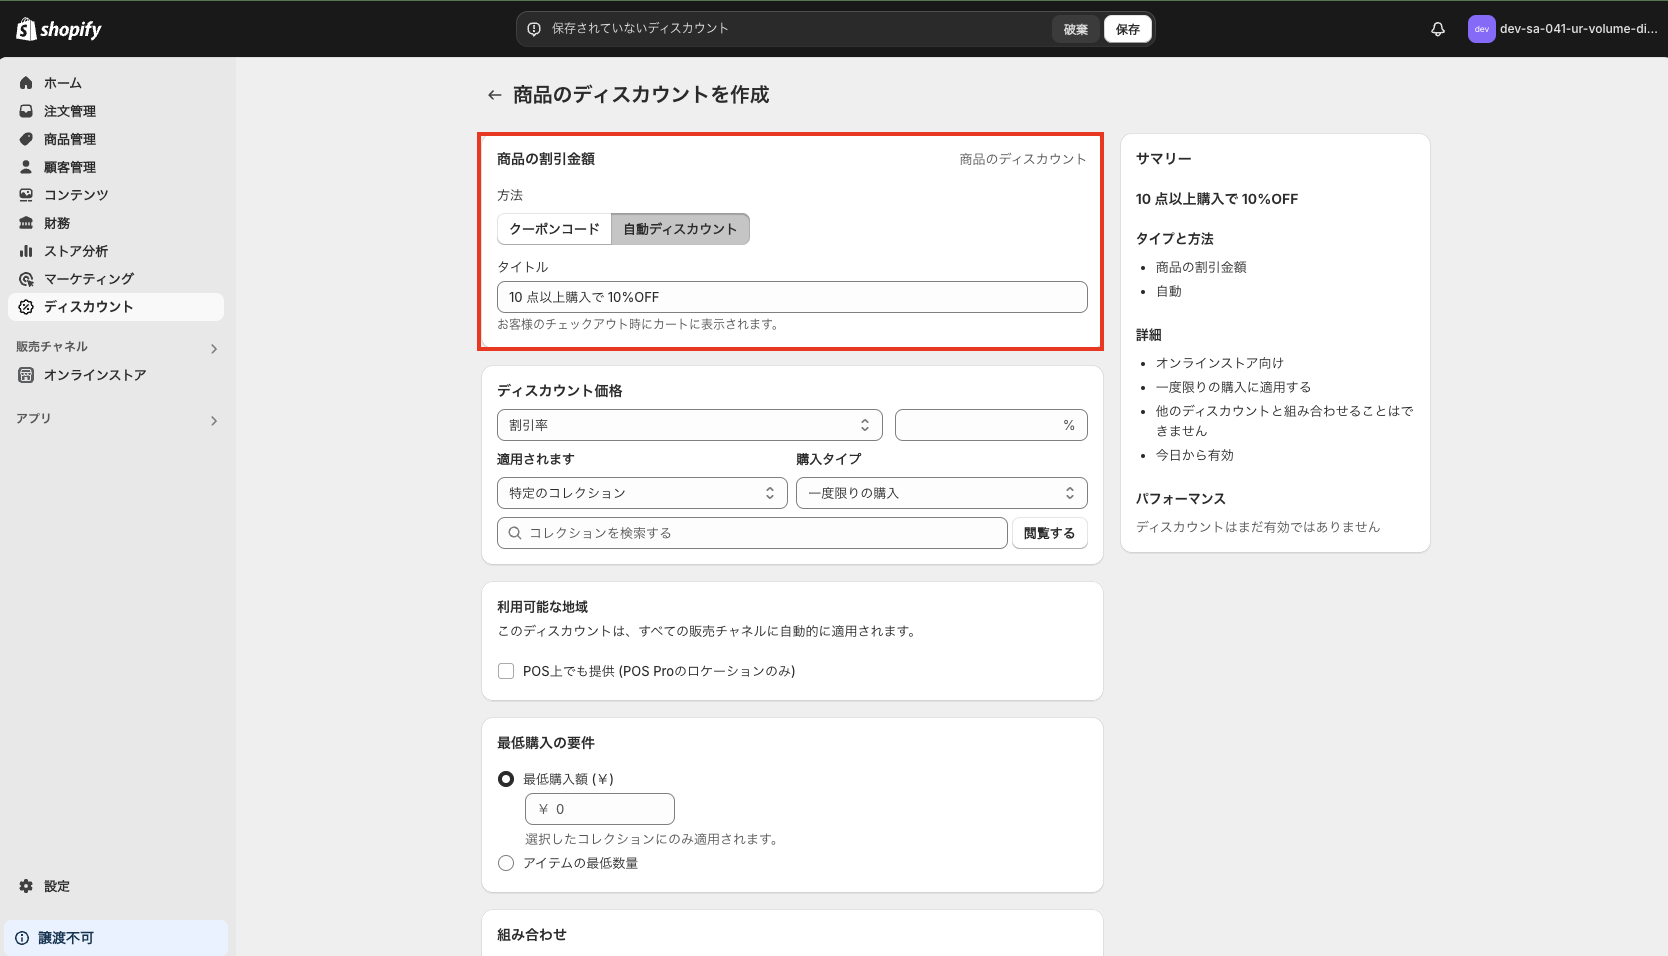Open the 割引率 dropdown

coord(689,424)
